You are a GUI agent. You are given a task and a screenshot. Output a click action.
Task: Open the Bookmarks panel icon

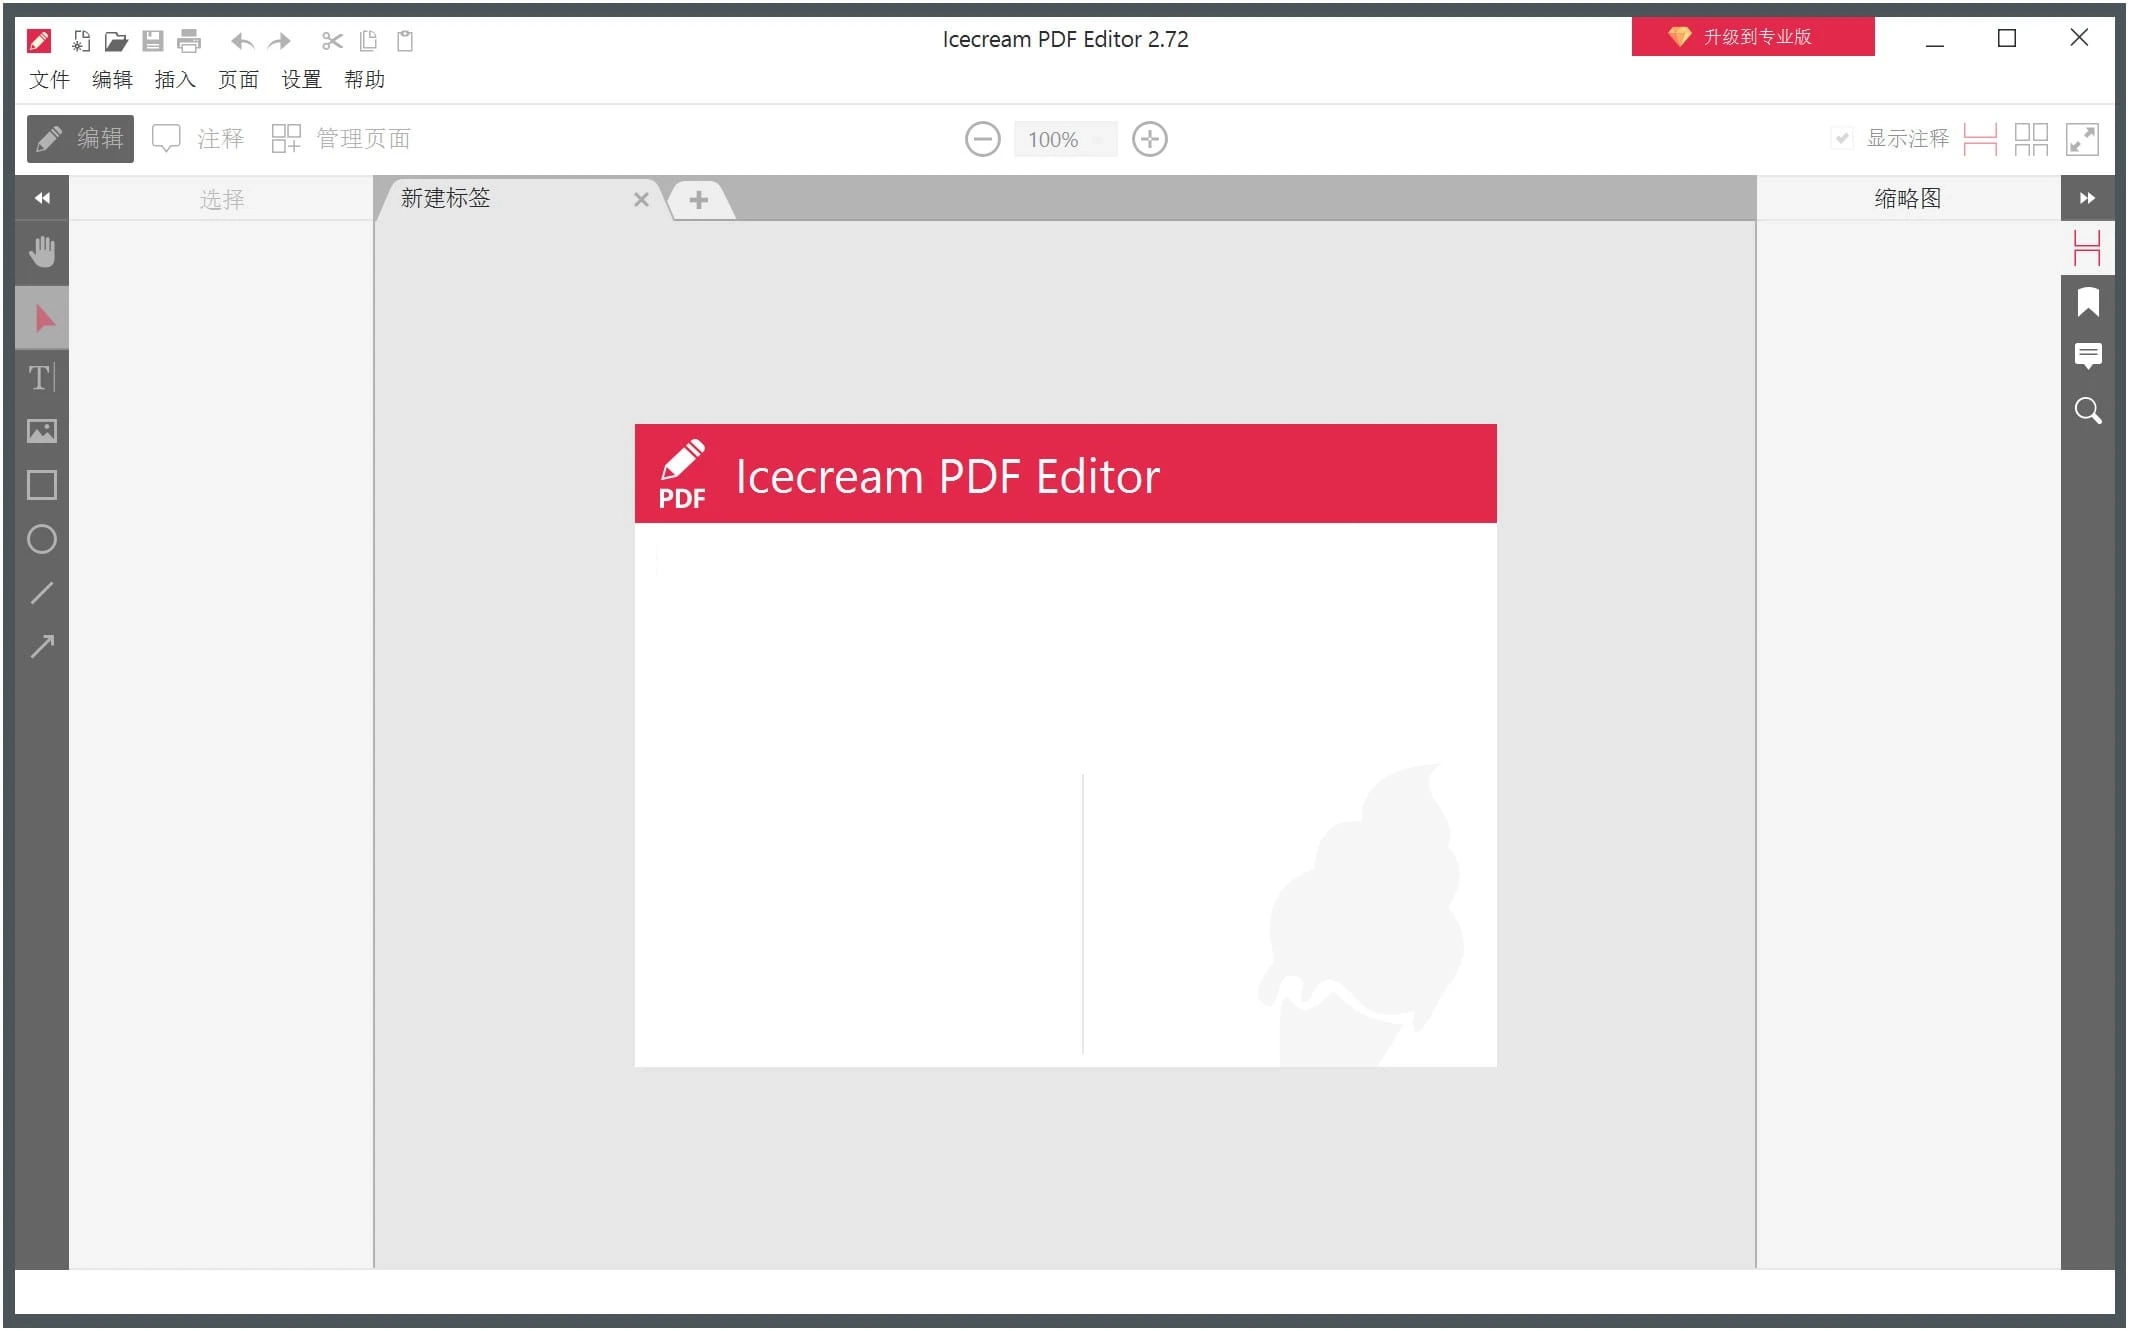click(x=2087, y=302)
